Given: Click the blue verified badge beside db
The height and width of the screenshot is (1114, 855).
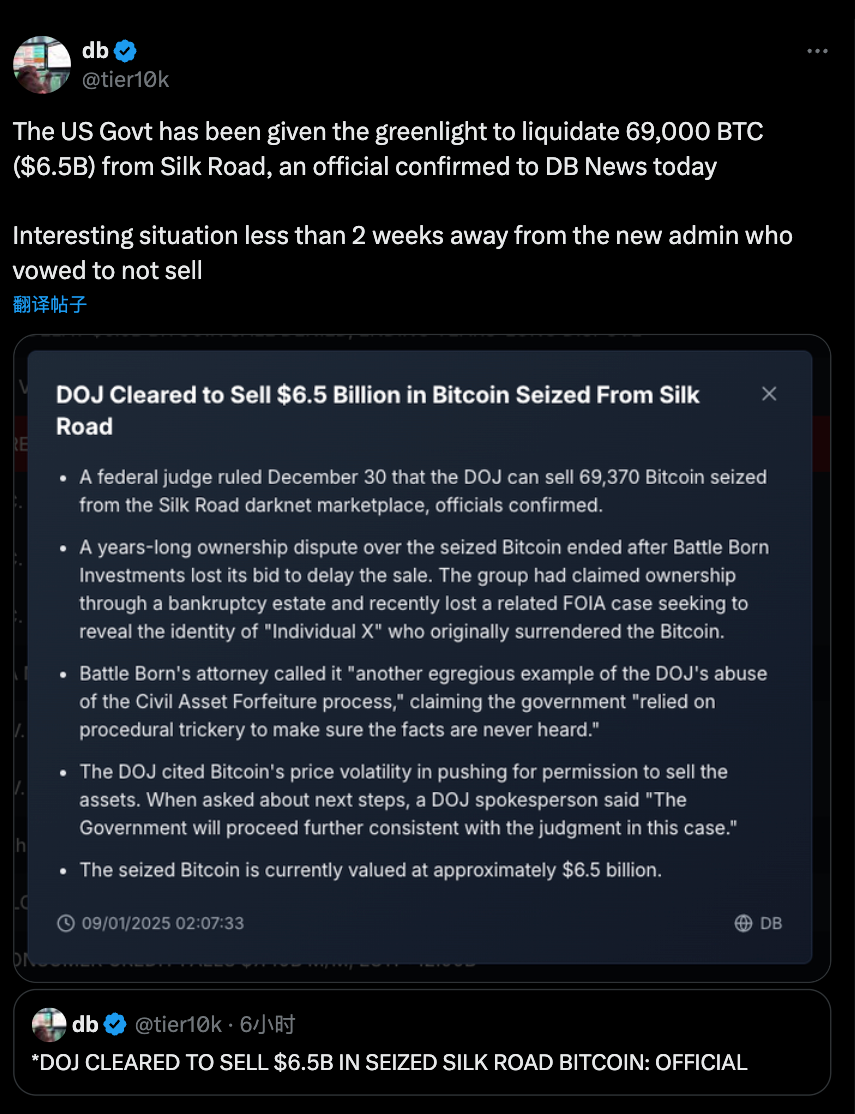Looking at the screenshot, I should [125, 51].
